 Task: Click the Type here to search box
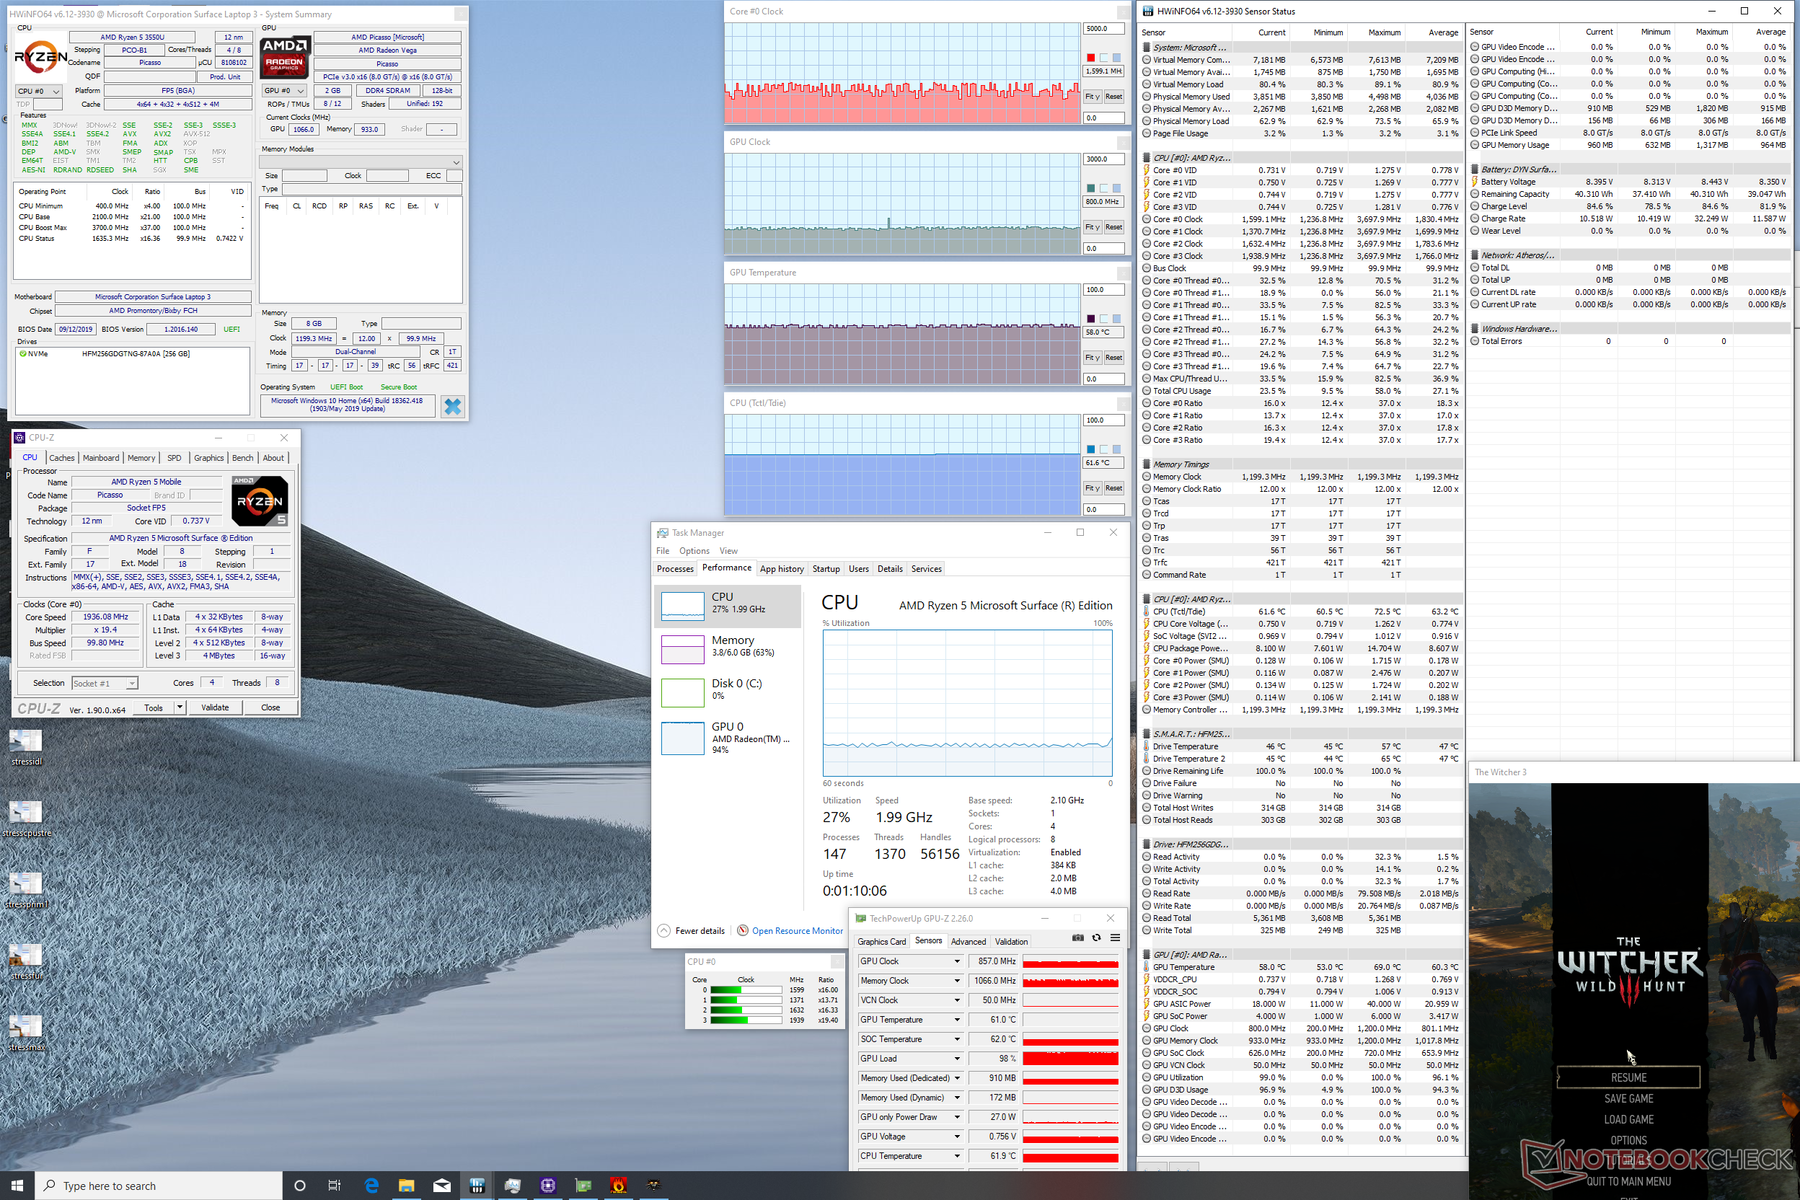click(x=159, y=1186)
